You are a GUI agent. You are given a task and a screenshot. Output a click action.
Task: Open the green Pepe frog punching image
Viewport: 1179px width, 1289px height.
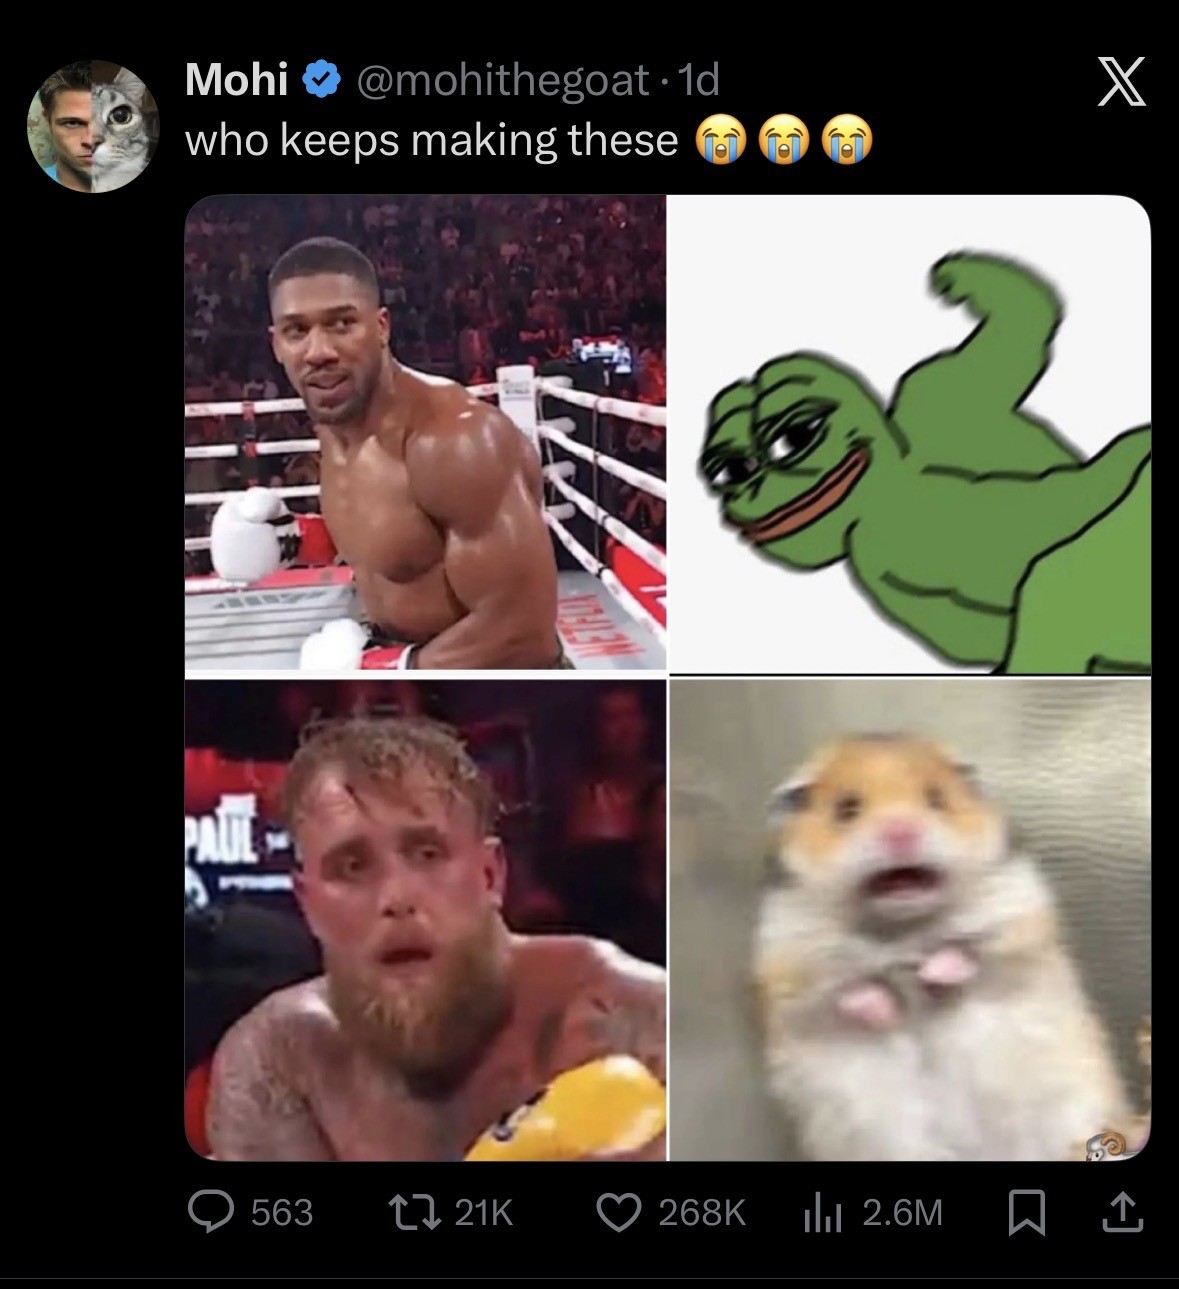click(909, 432)
